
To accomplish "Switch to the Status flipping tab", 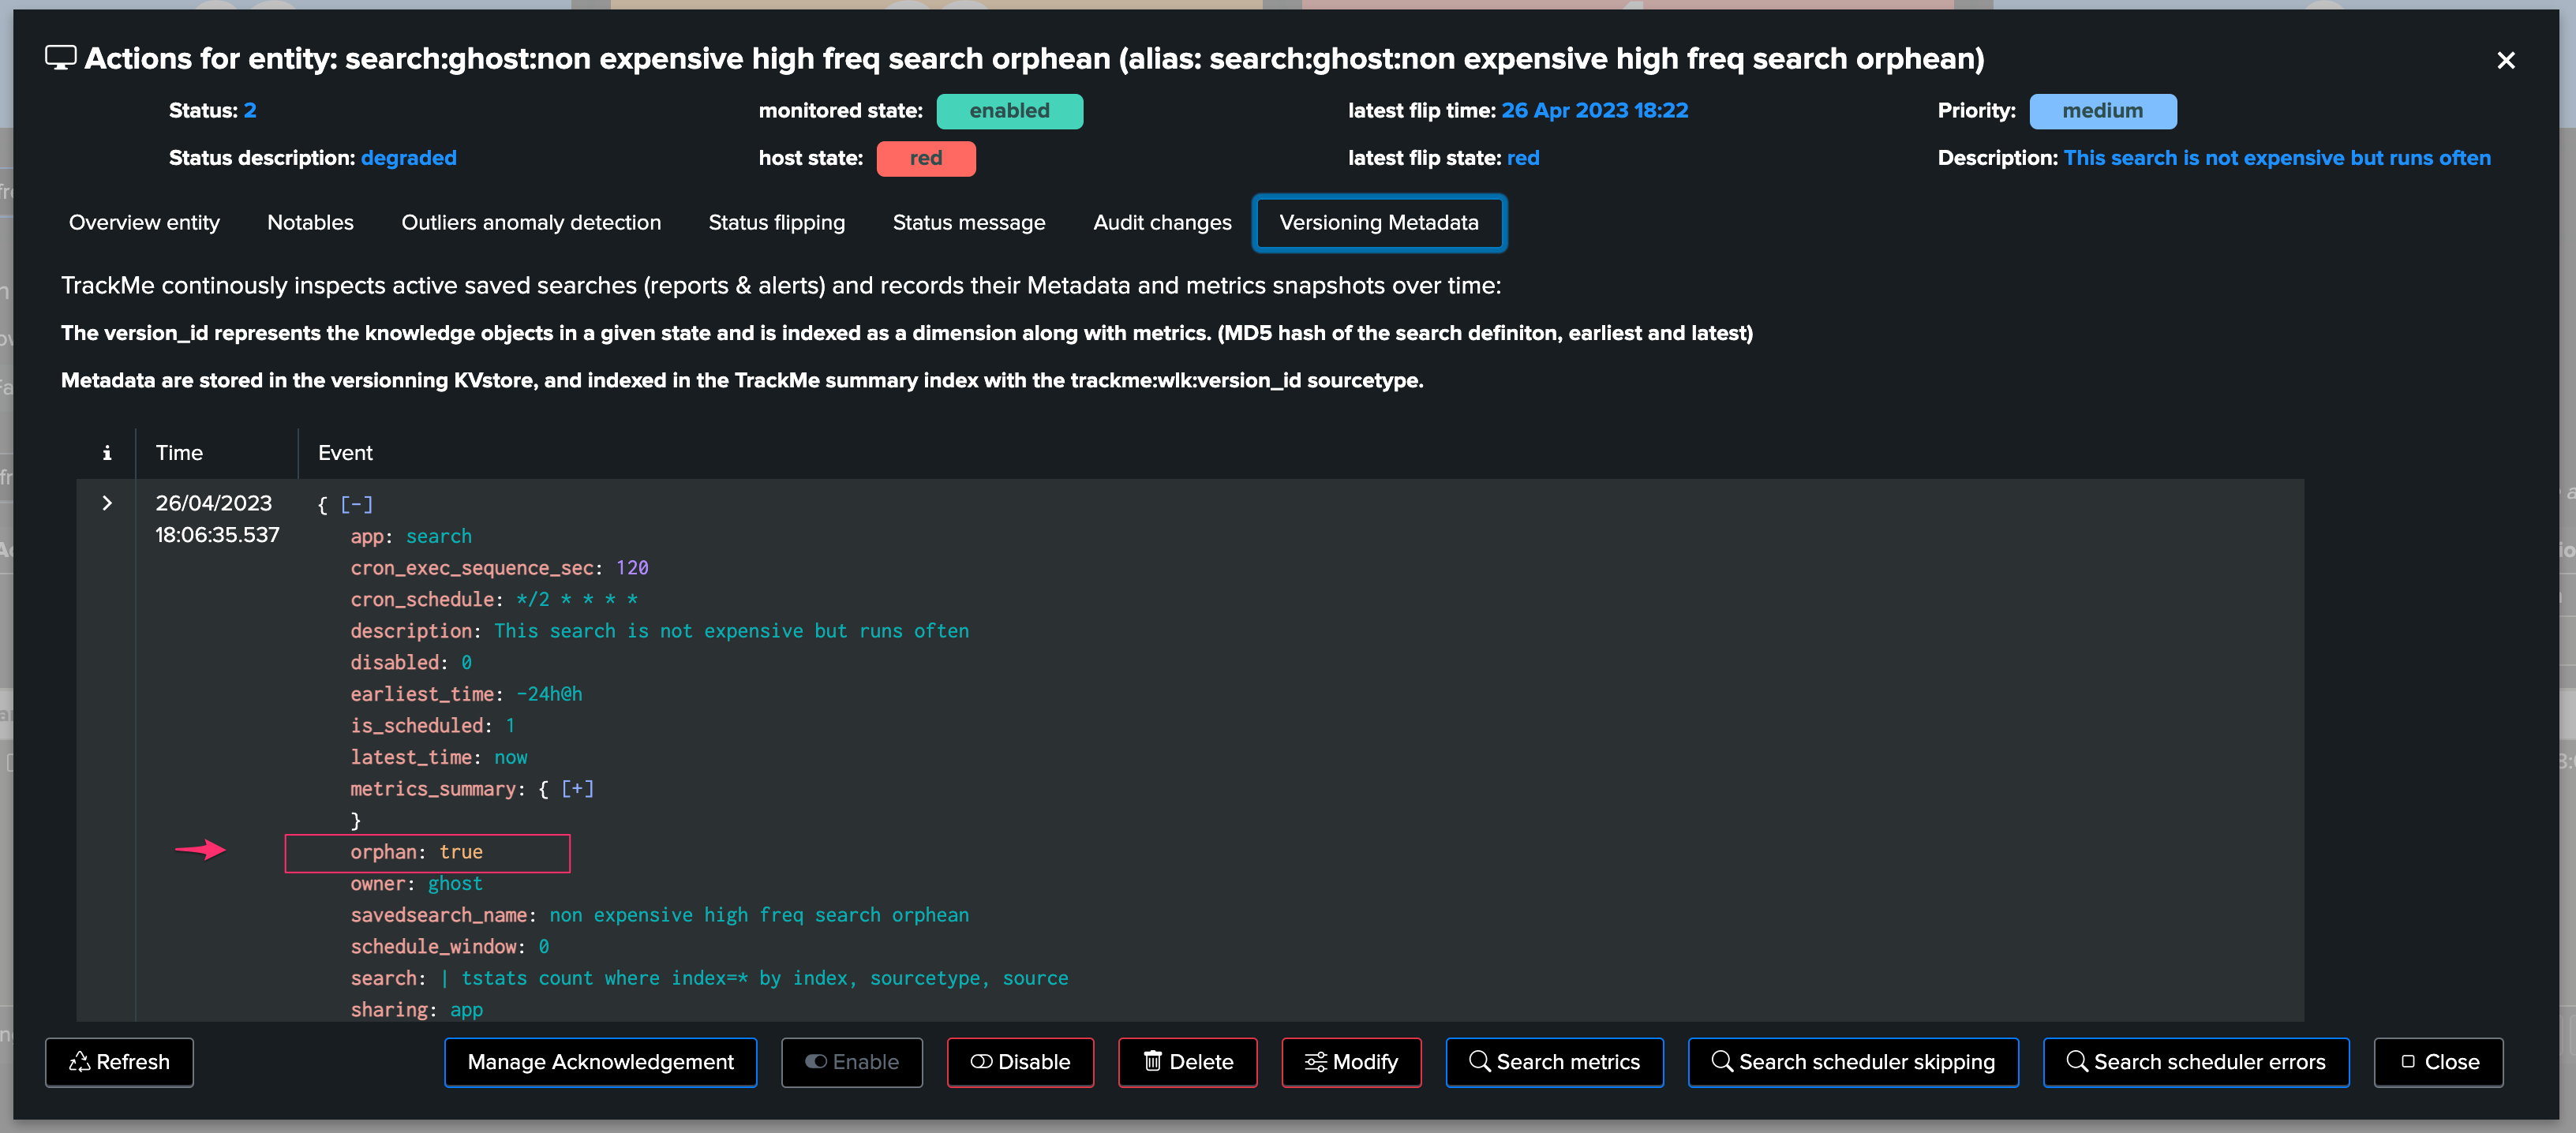I will 776,223.
